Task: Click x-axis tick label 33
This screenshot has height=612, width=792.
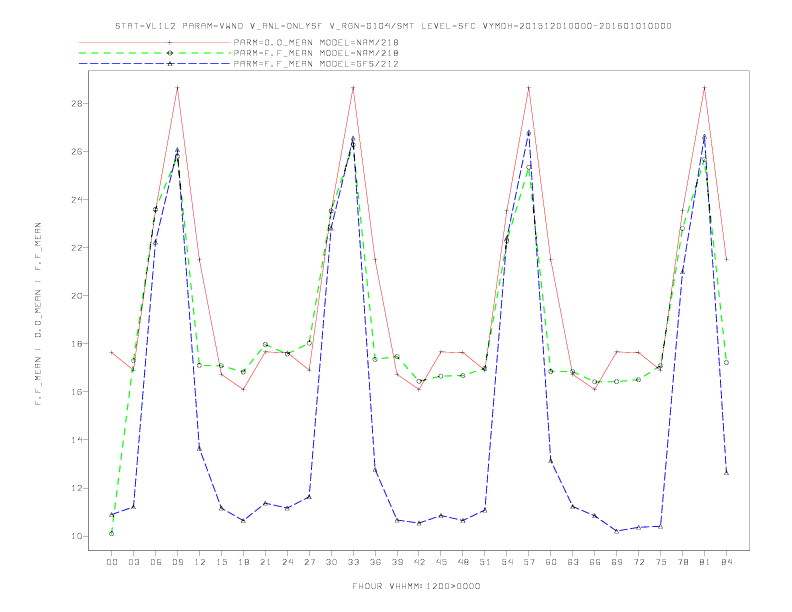Action: click(x=353, y=562)
